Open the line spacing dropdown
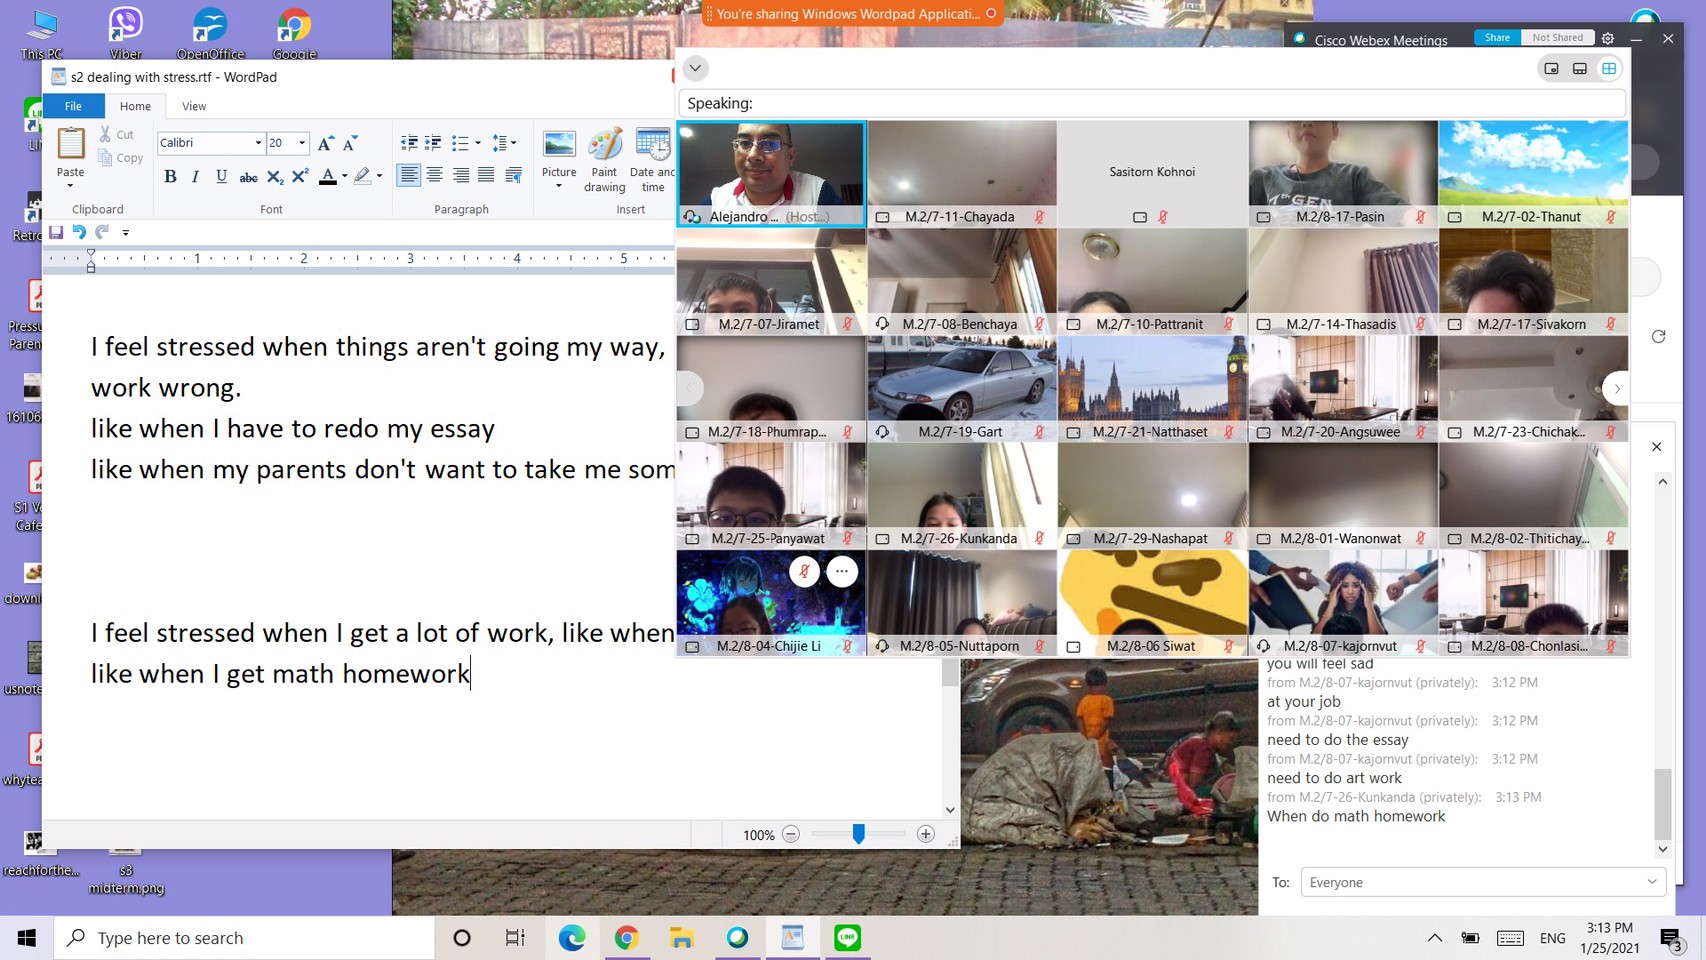This screenshot has height=960, width=1706. point(513,143)
